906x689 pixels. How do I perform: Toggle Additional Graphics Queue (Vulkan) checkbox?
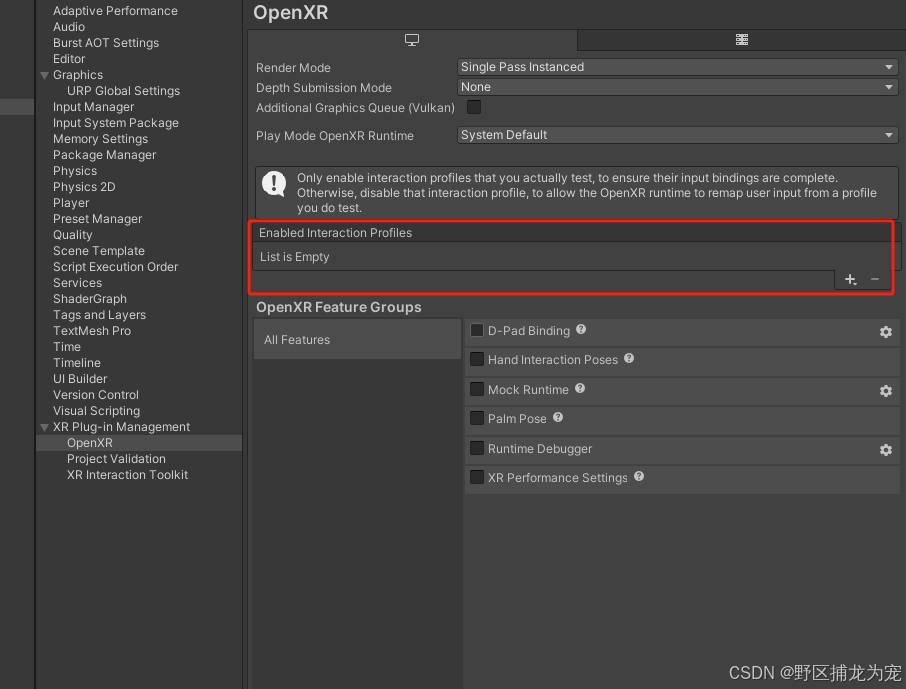(x=474, y=107)
